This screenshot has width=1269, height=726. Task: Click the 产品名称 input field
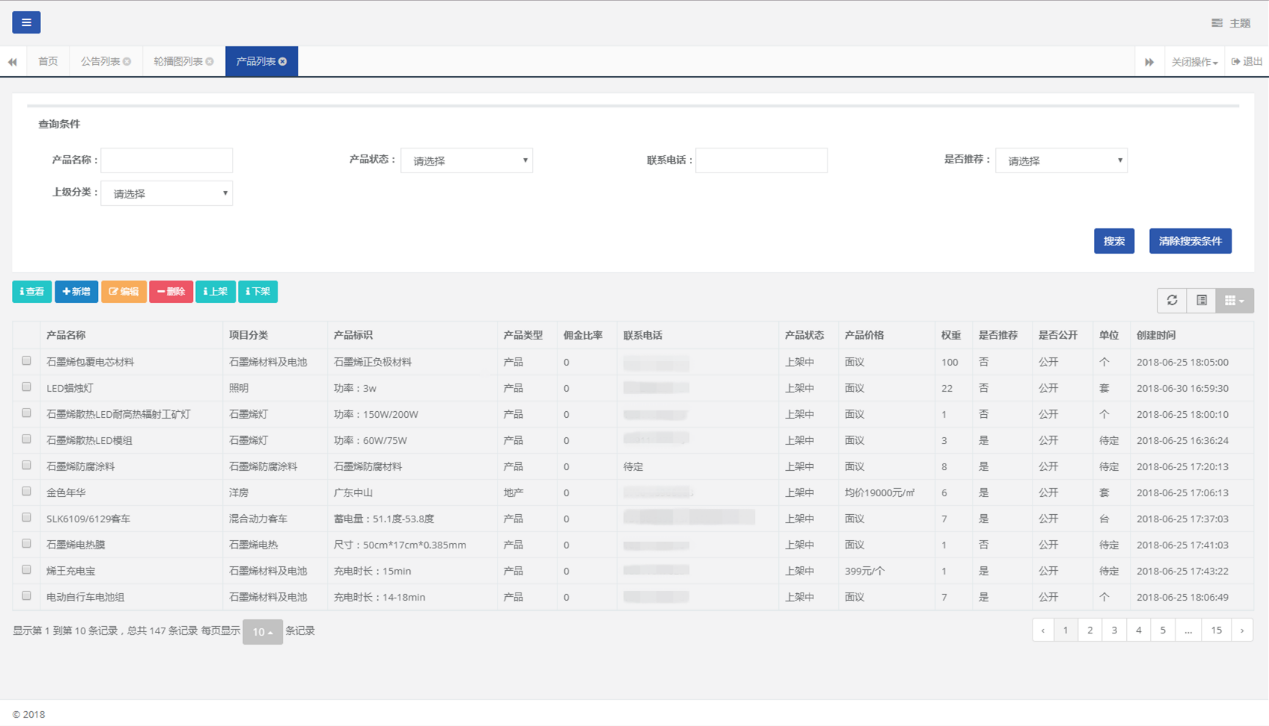(x=166, y=160)
